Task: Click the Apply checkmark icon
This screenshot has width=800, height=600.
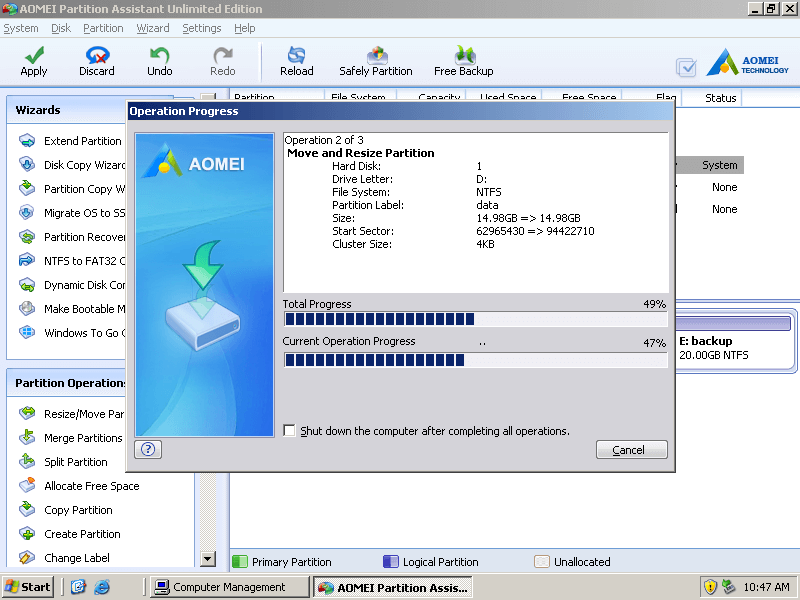Action: pyautogui.click(x=34, y=54)
